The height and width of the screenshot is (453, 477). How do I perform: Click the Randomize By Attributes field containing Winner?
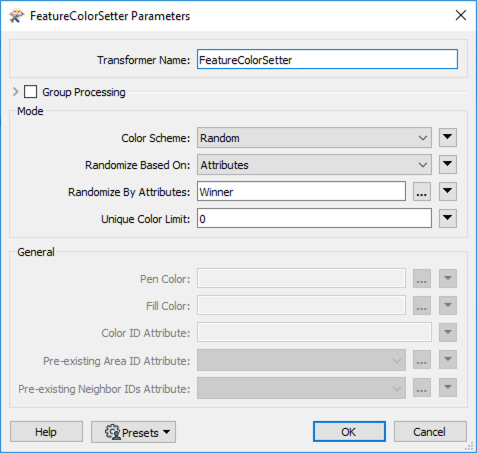[301, 192]
